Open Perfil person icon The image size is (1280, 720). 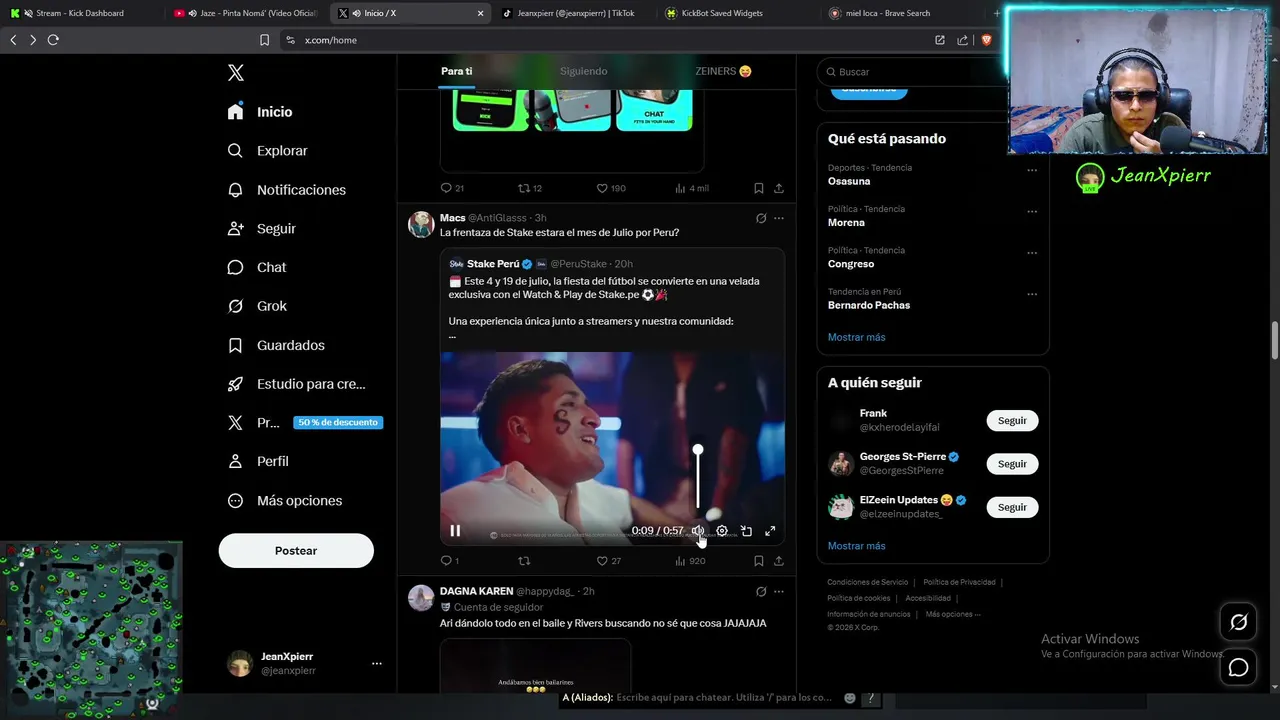coord(235,462)
